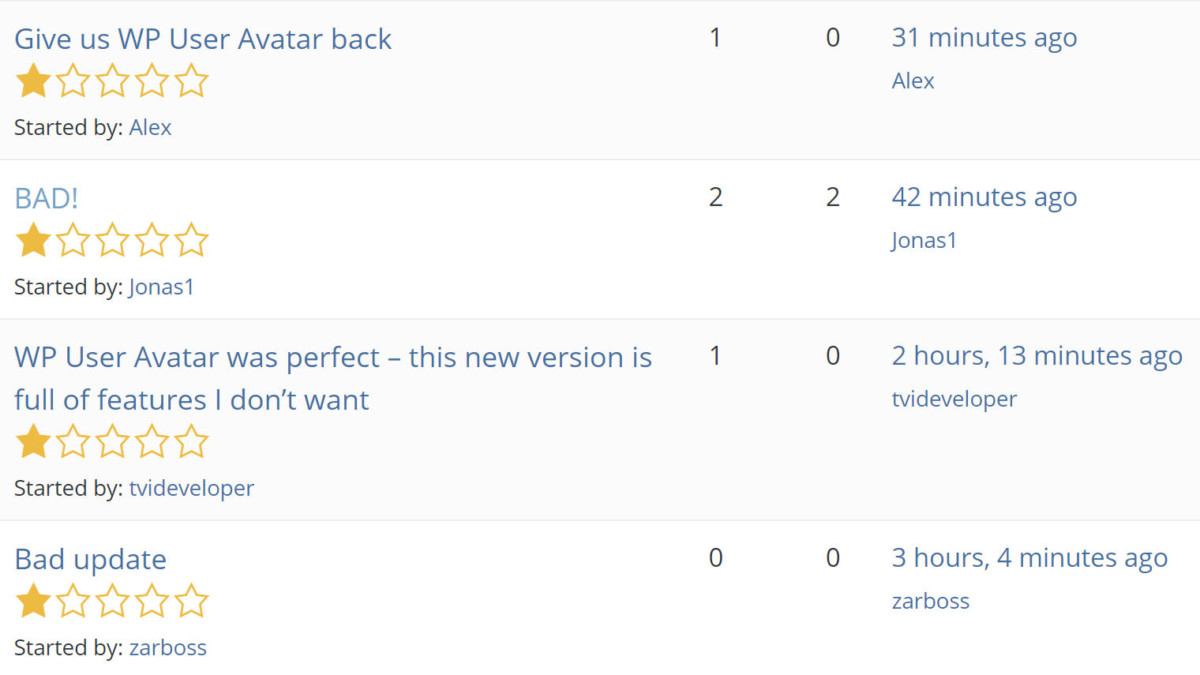Open tvideveloper's profile in the right column
Image resolution: width=1200 pixels, height=675 pixels.
[x=954, y=398]
